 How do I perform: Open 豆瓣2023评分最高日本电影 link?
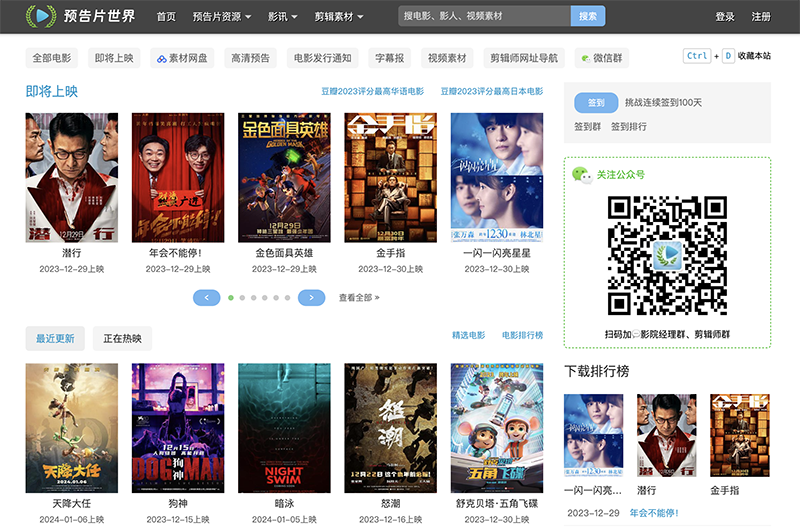pos(492,91)
